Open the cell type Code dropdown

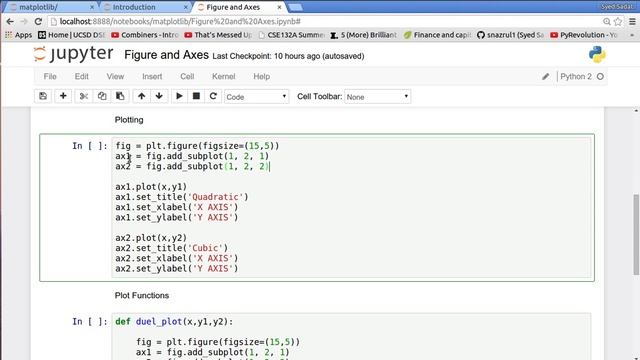click(x=256, y=97)
